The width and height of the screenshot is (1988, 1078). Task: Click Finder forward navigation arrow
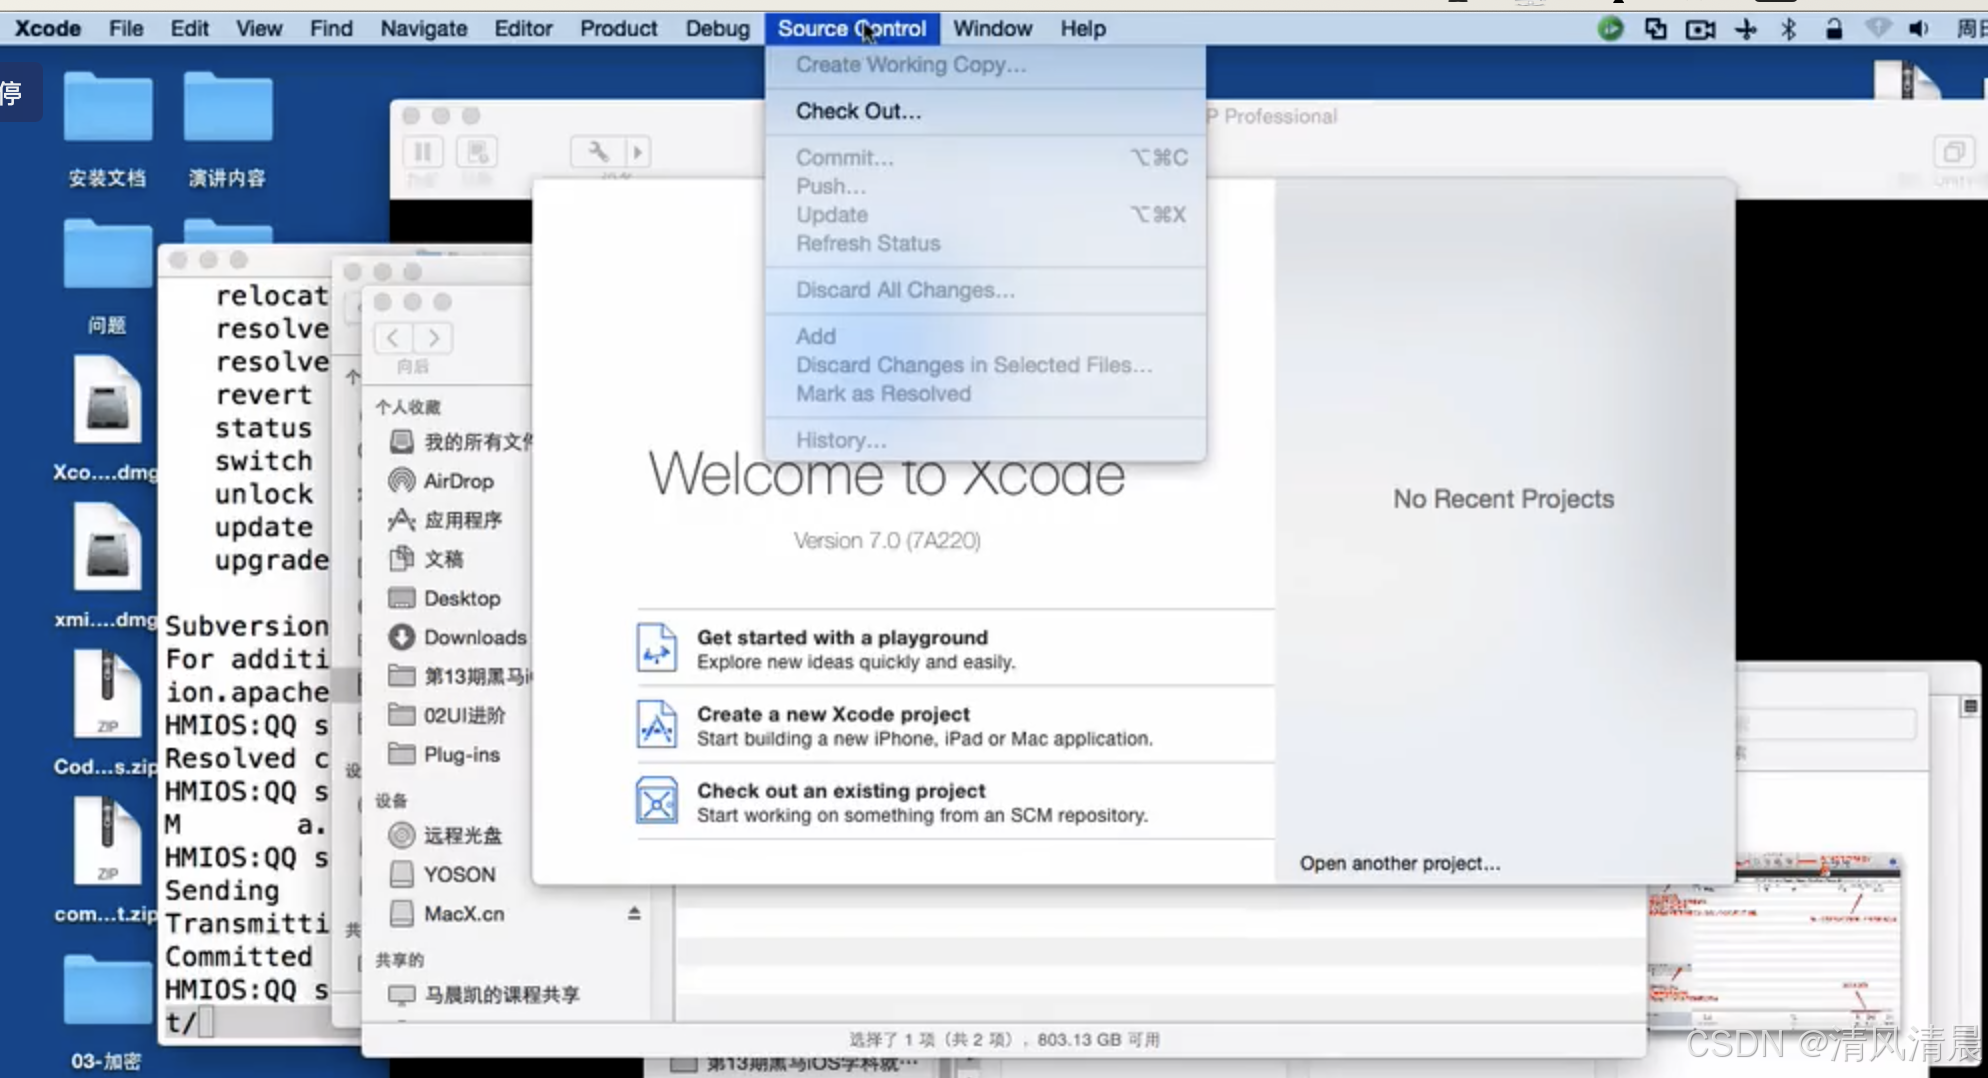[x=433, y=338]
